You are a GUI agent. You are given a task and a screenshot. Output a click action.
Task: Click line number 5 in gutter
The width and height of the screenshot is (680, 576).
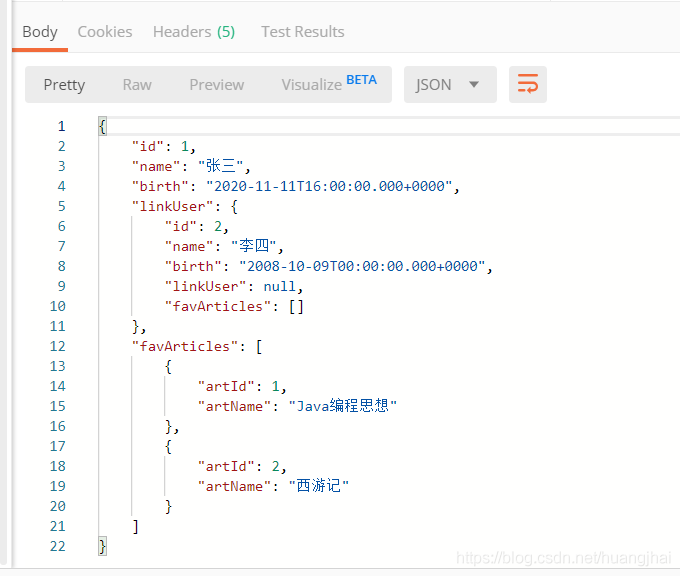pyautogui.click(x=62, y=206)
